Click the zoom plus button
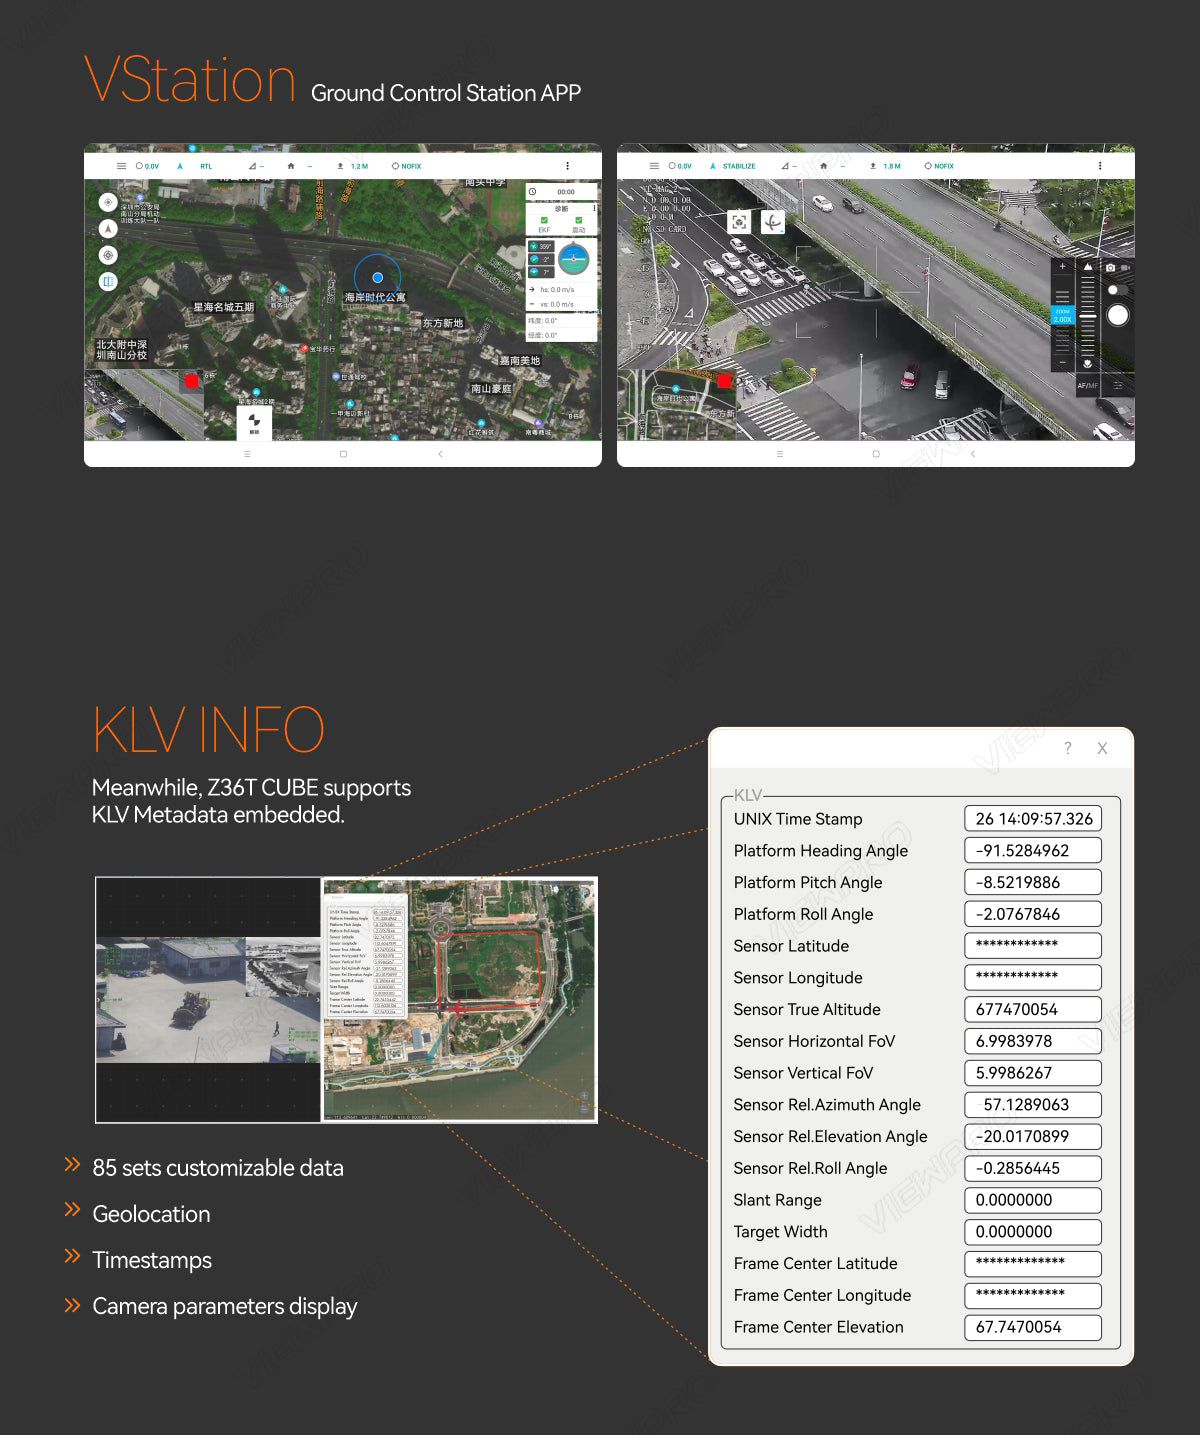Image resolution: width=1200 pixels, height=1435 pixels. [x=1062, y=266]
